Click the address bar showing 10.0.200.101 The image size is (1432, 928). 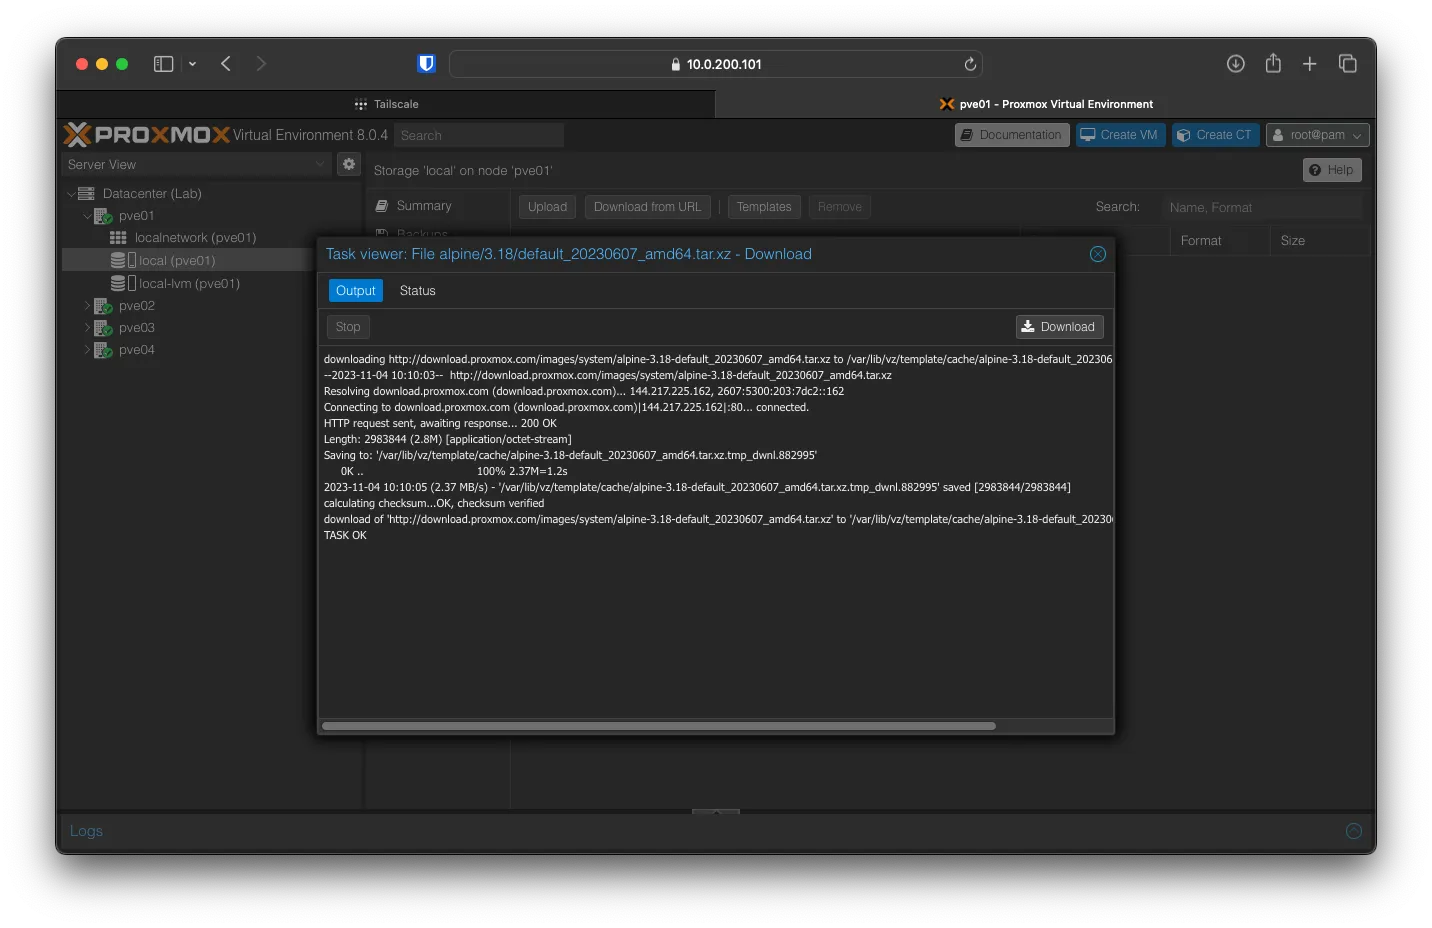coord(716,64)
